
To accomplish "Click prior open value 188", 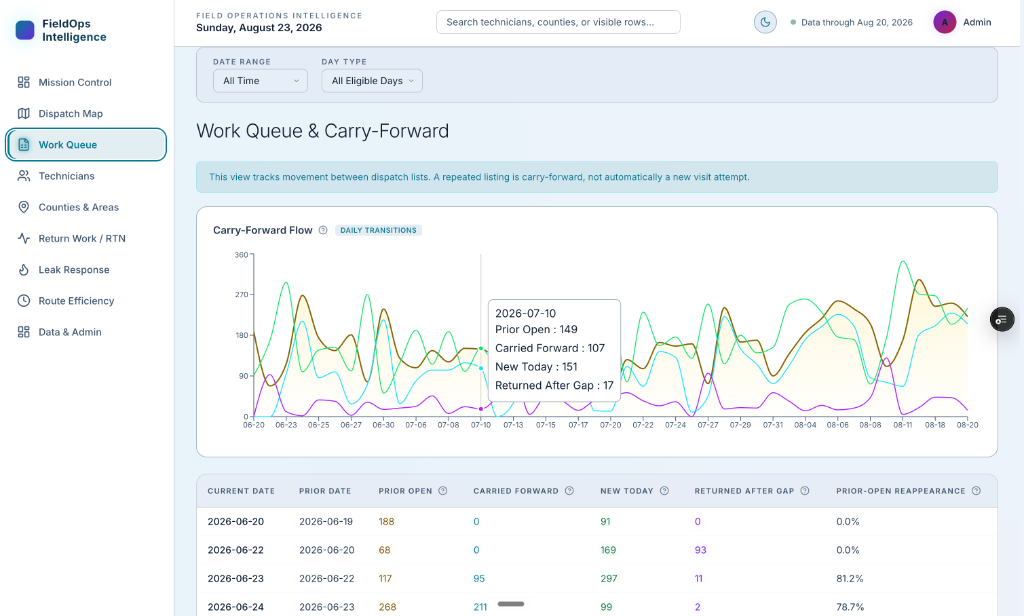I will point(387,521).
